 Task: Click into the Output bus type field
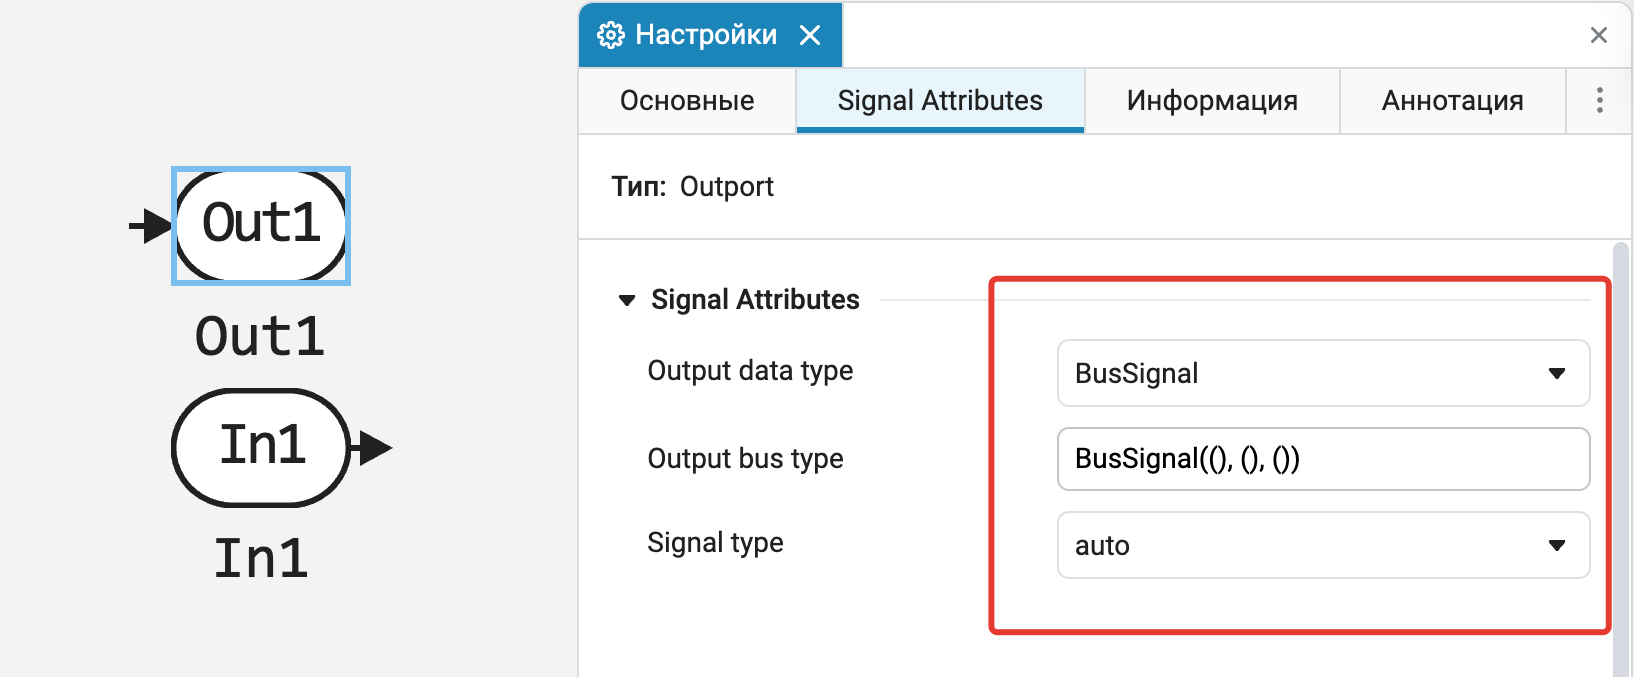[1322, 459]
